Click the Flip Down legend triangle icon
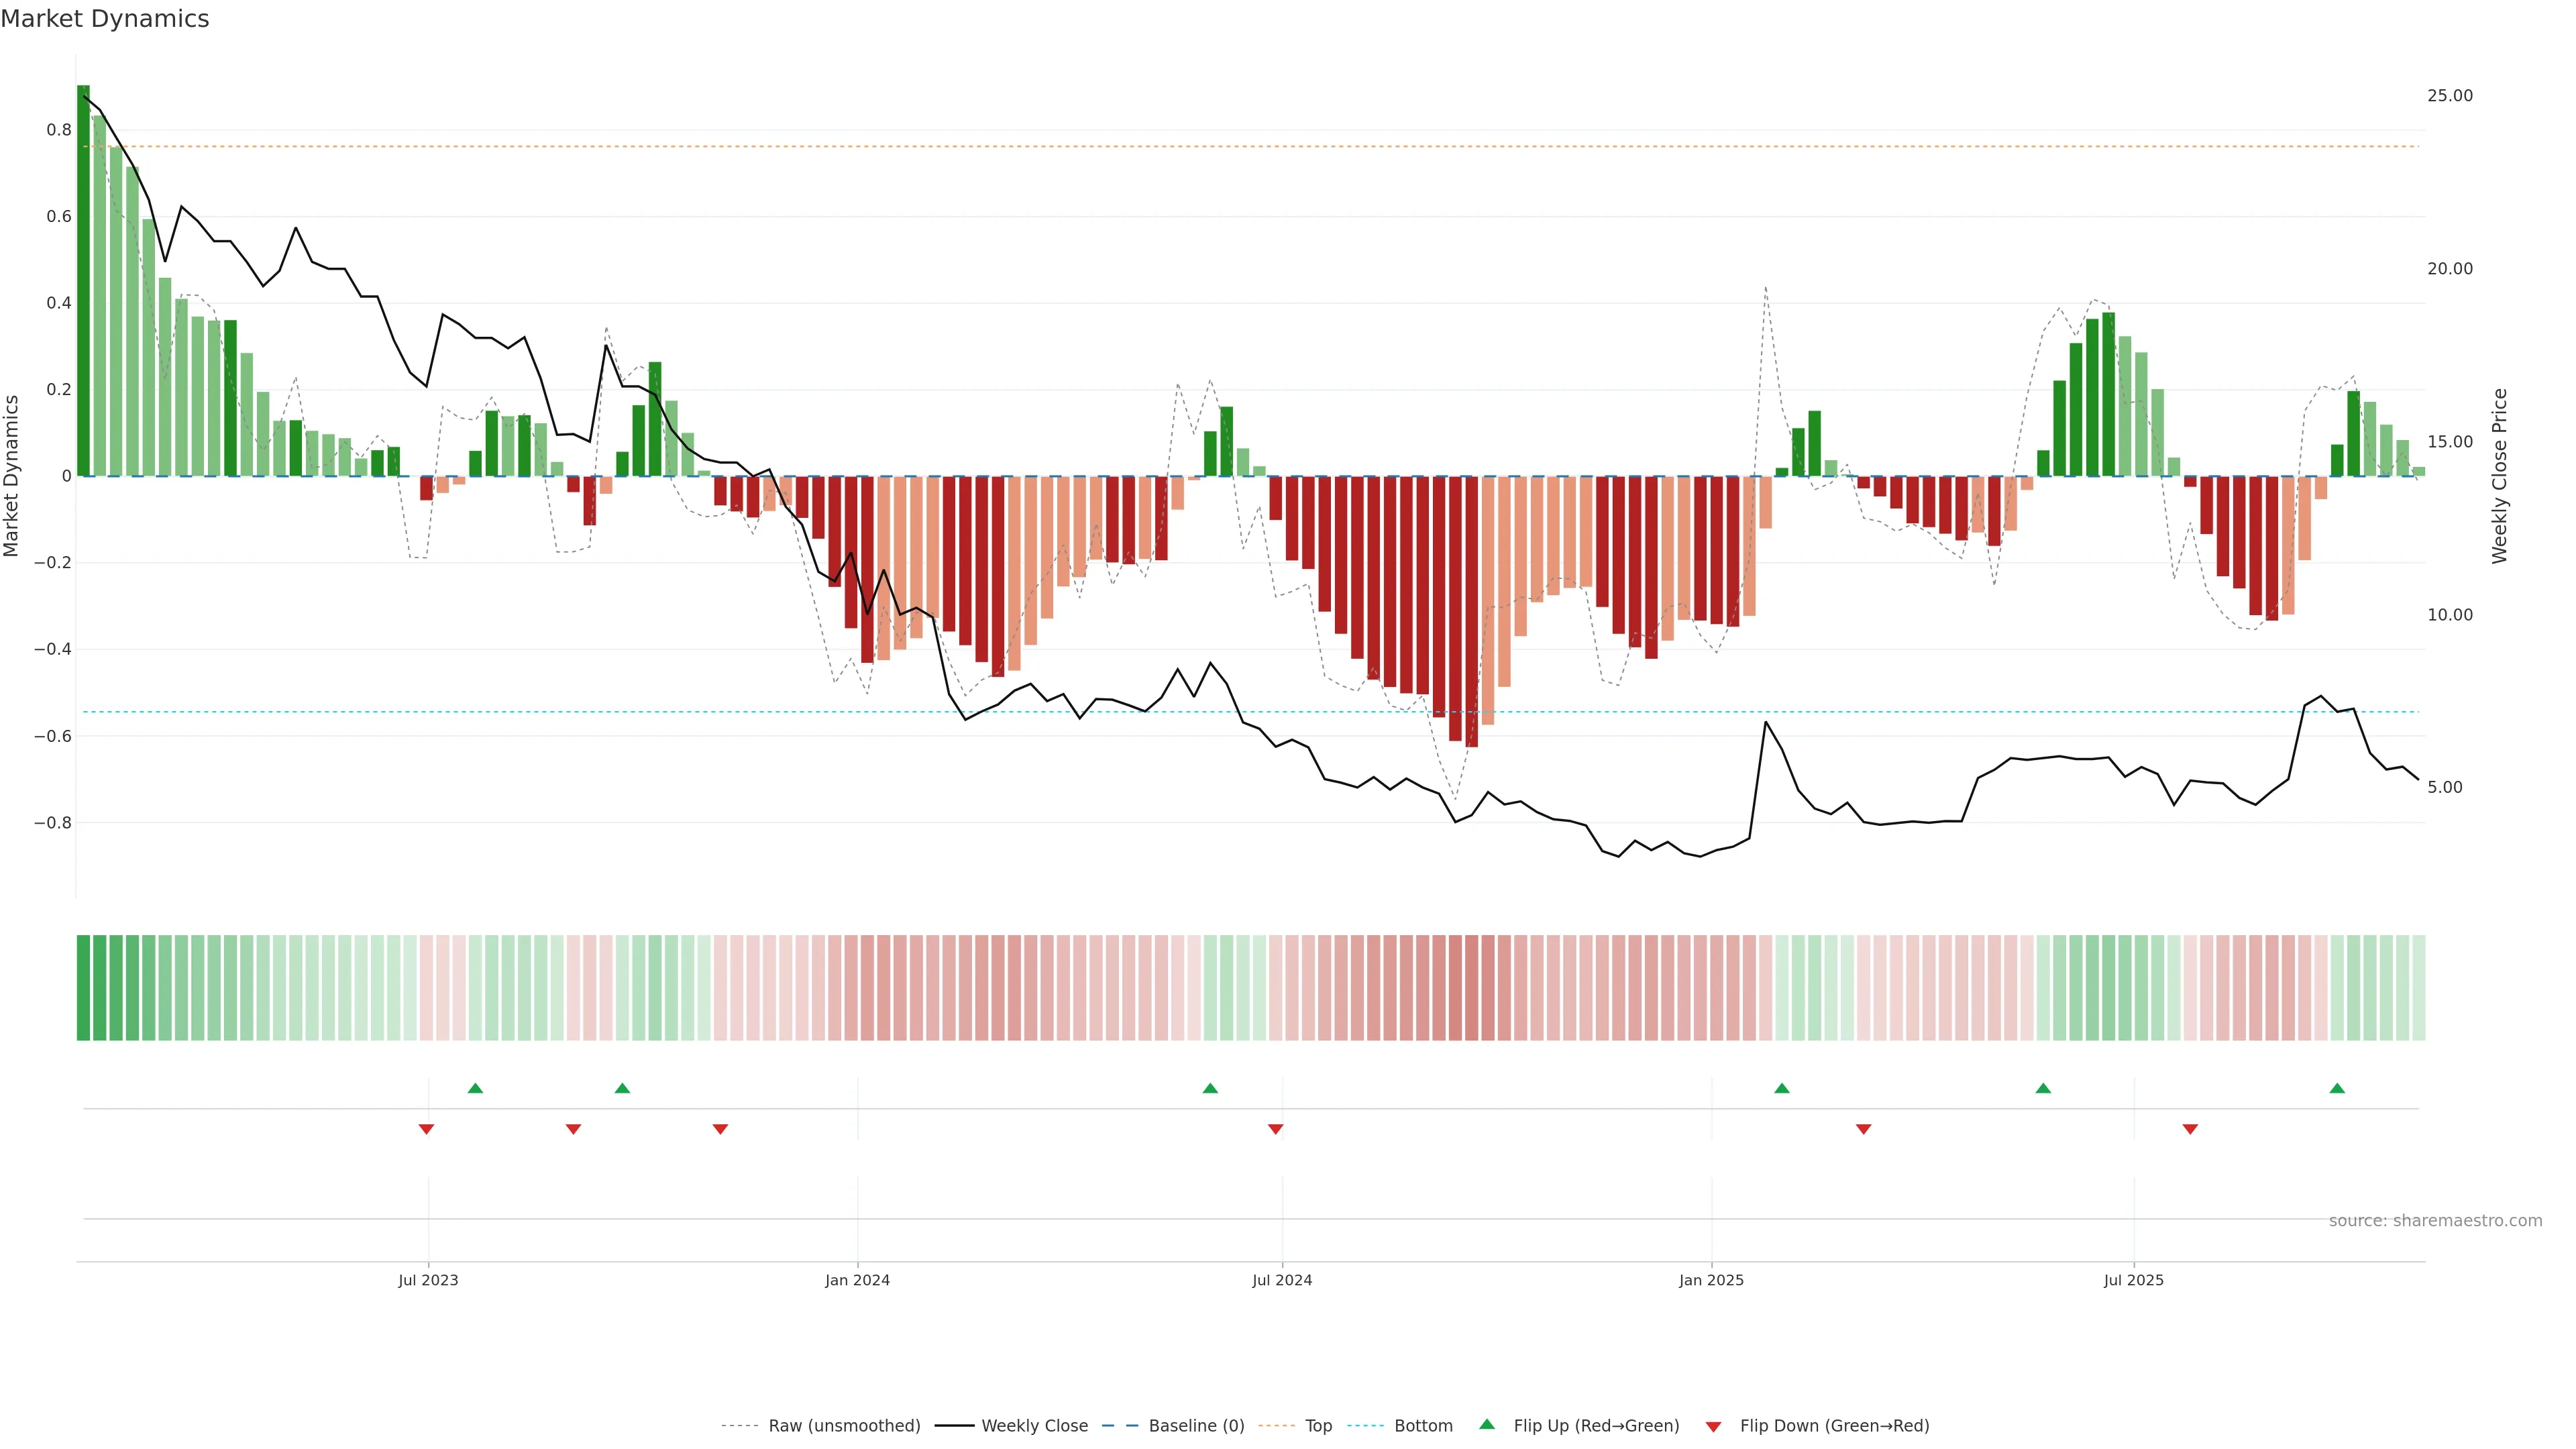Image resolution: width=2576 pixels, height=1449 pixels. 1713,1426
